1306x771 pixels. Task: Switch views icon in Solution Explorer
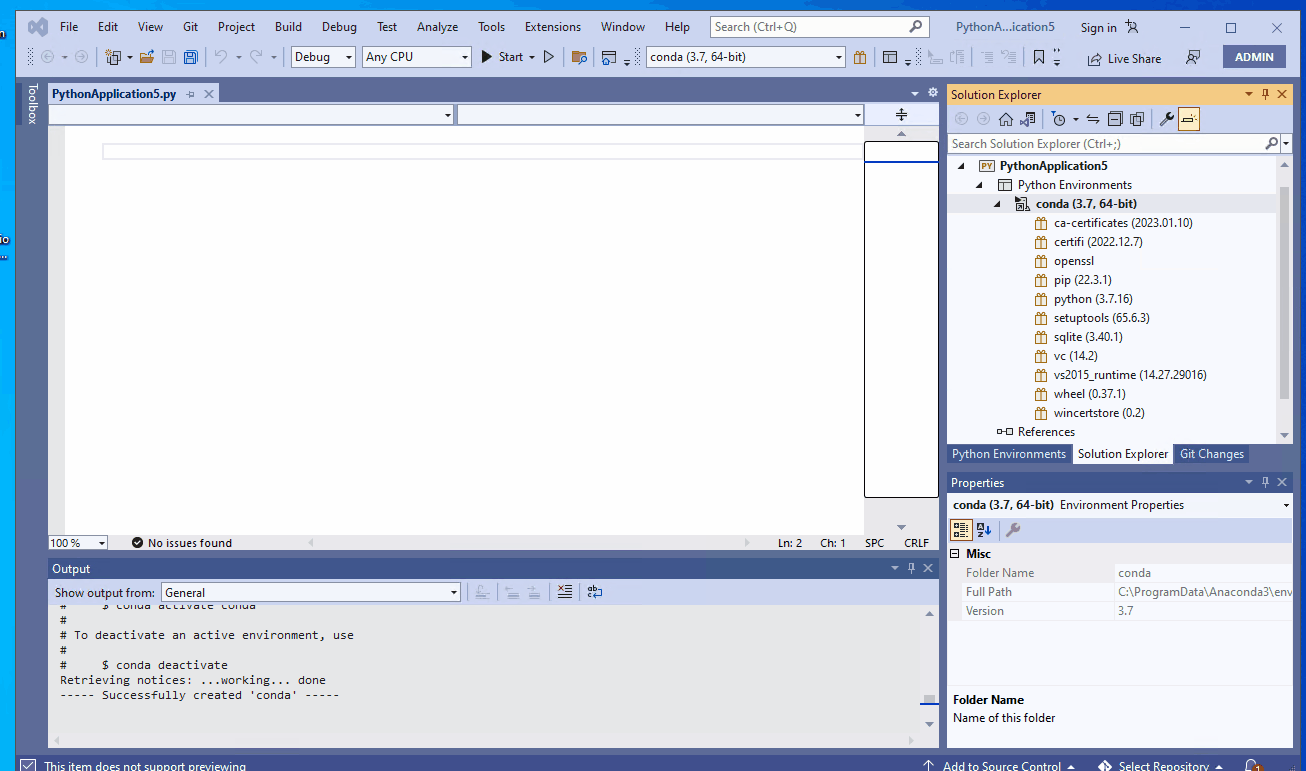(1028, 119)
